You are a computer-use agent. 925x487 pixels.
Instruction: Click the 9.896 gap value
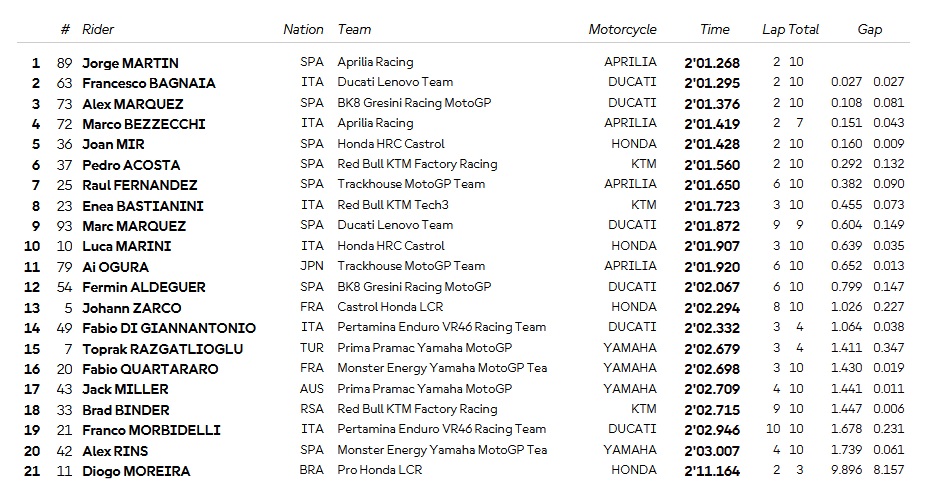(x=845, y=471)
